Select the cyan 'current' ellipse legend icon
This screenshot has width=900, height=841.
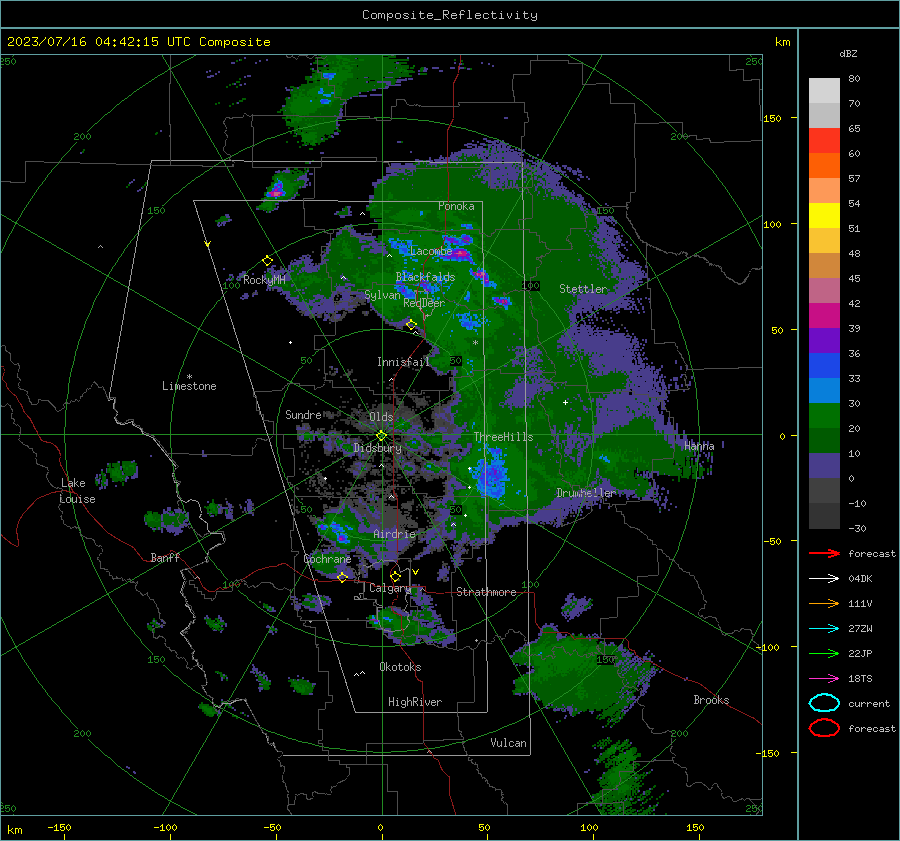[x=824, y=703]
